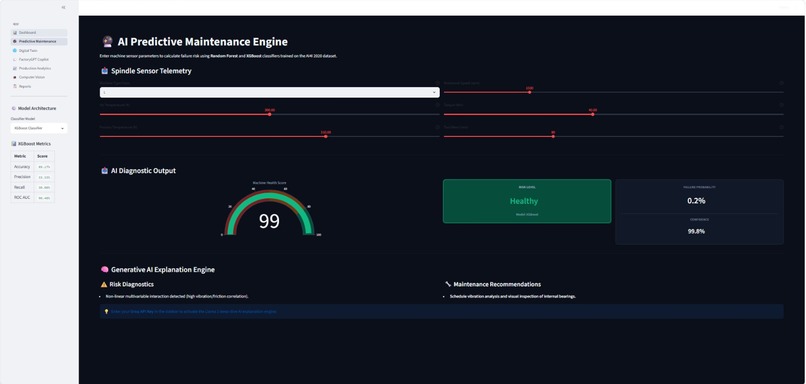Switch to Production Analytics
Viewport: 806px width, 384px height.
pos(39,68)
